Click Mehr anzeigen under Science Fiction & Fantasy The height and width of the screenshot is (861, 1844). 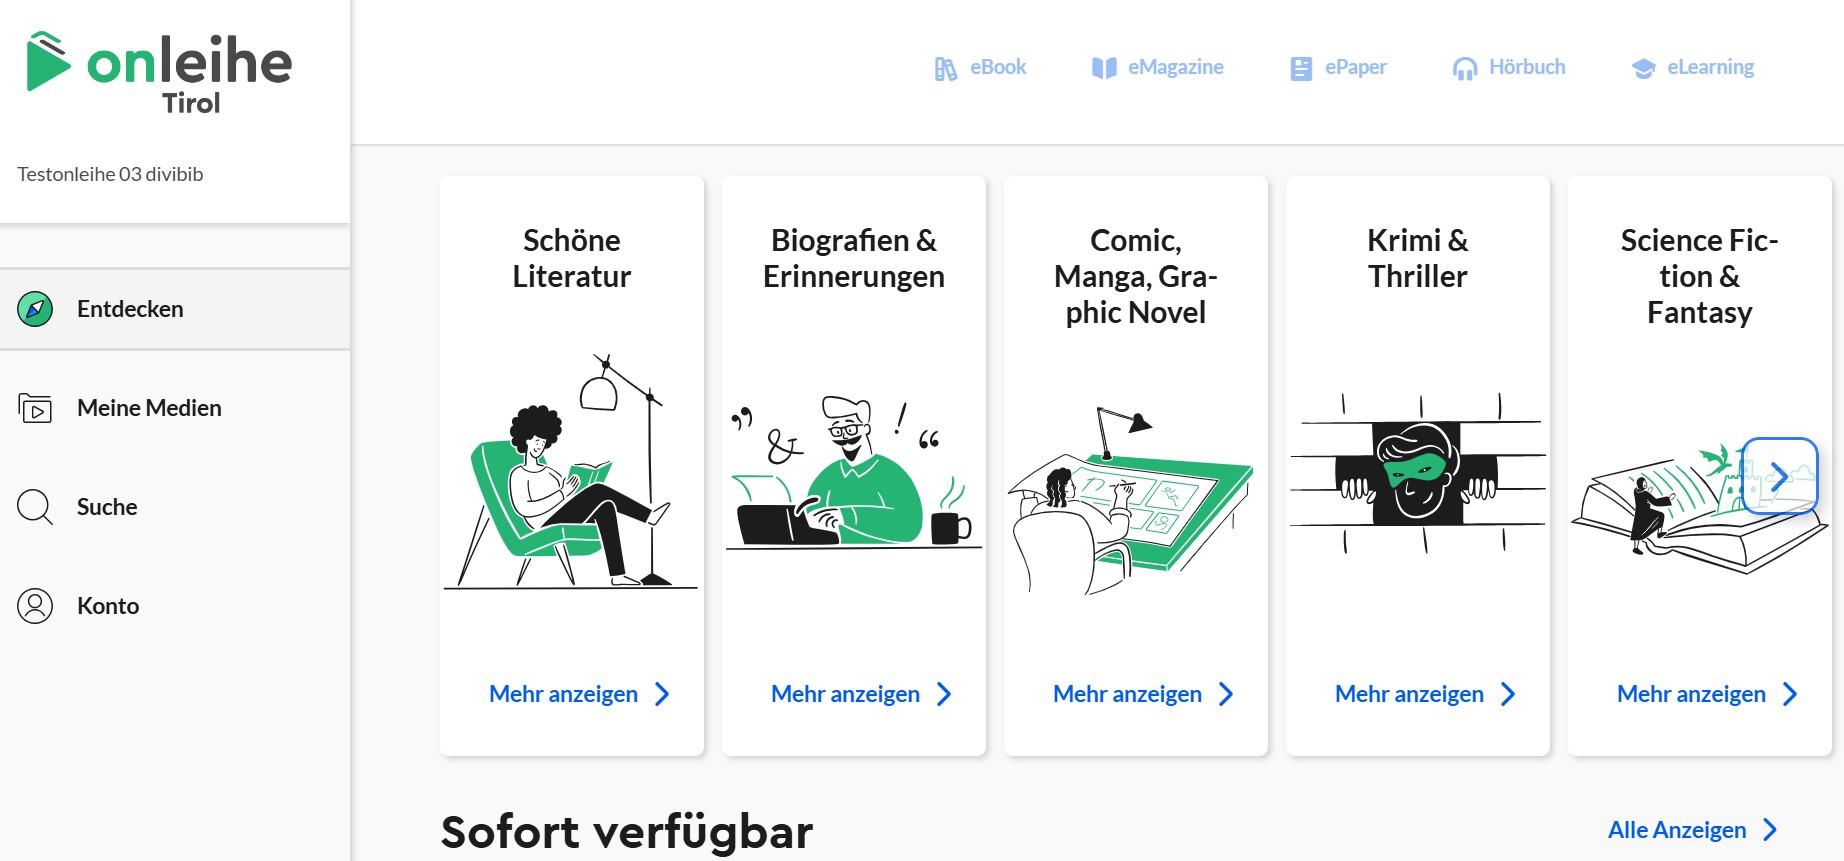point(1691,694)
